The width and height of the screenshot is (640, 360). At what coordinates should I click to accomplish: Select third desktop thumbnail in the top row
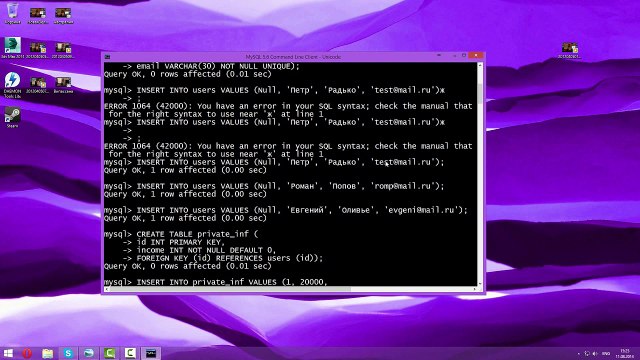(x=63, y=16)
